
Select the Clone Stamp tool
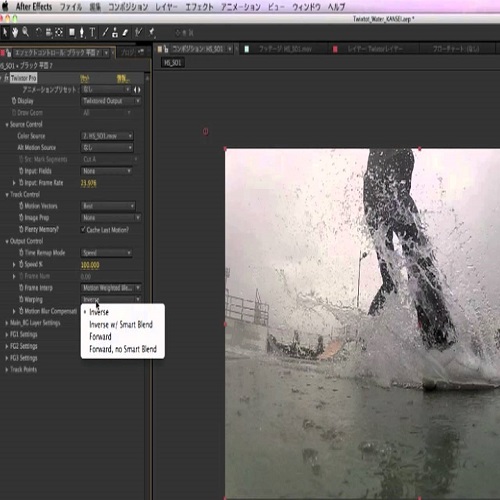115,33
